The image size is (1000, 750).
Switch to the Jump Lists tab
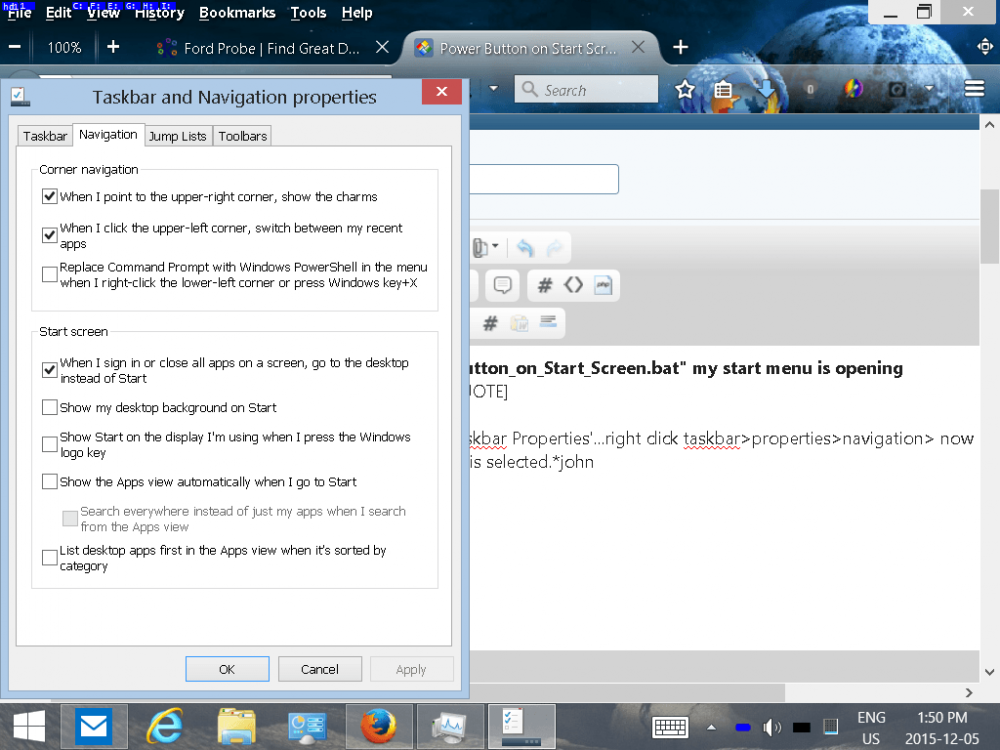[177, 136]
